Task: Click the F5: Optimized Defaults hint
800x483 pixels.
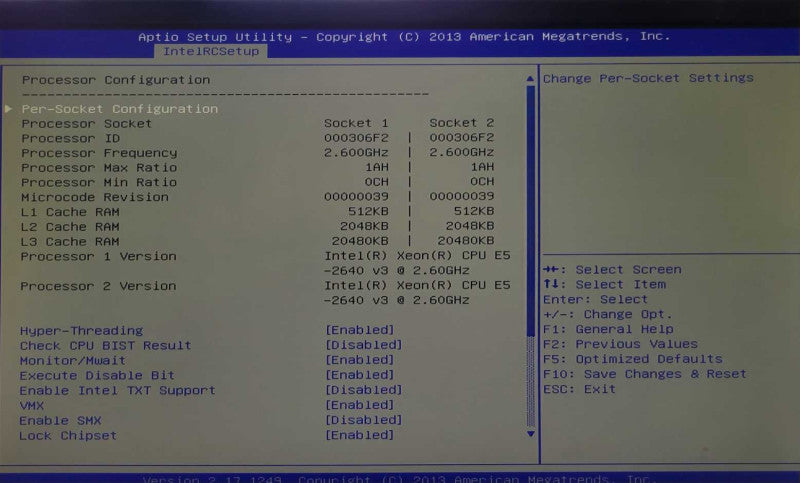Action: [x=633, y=359]
